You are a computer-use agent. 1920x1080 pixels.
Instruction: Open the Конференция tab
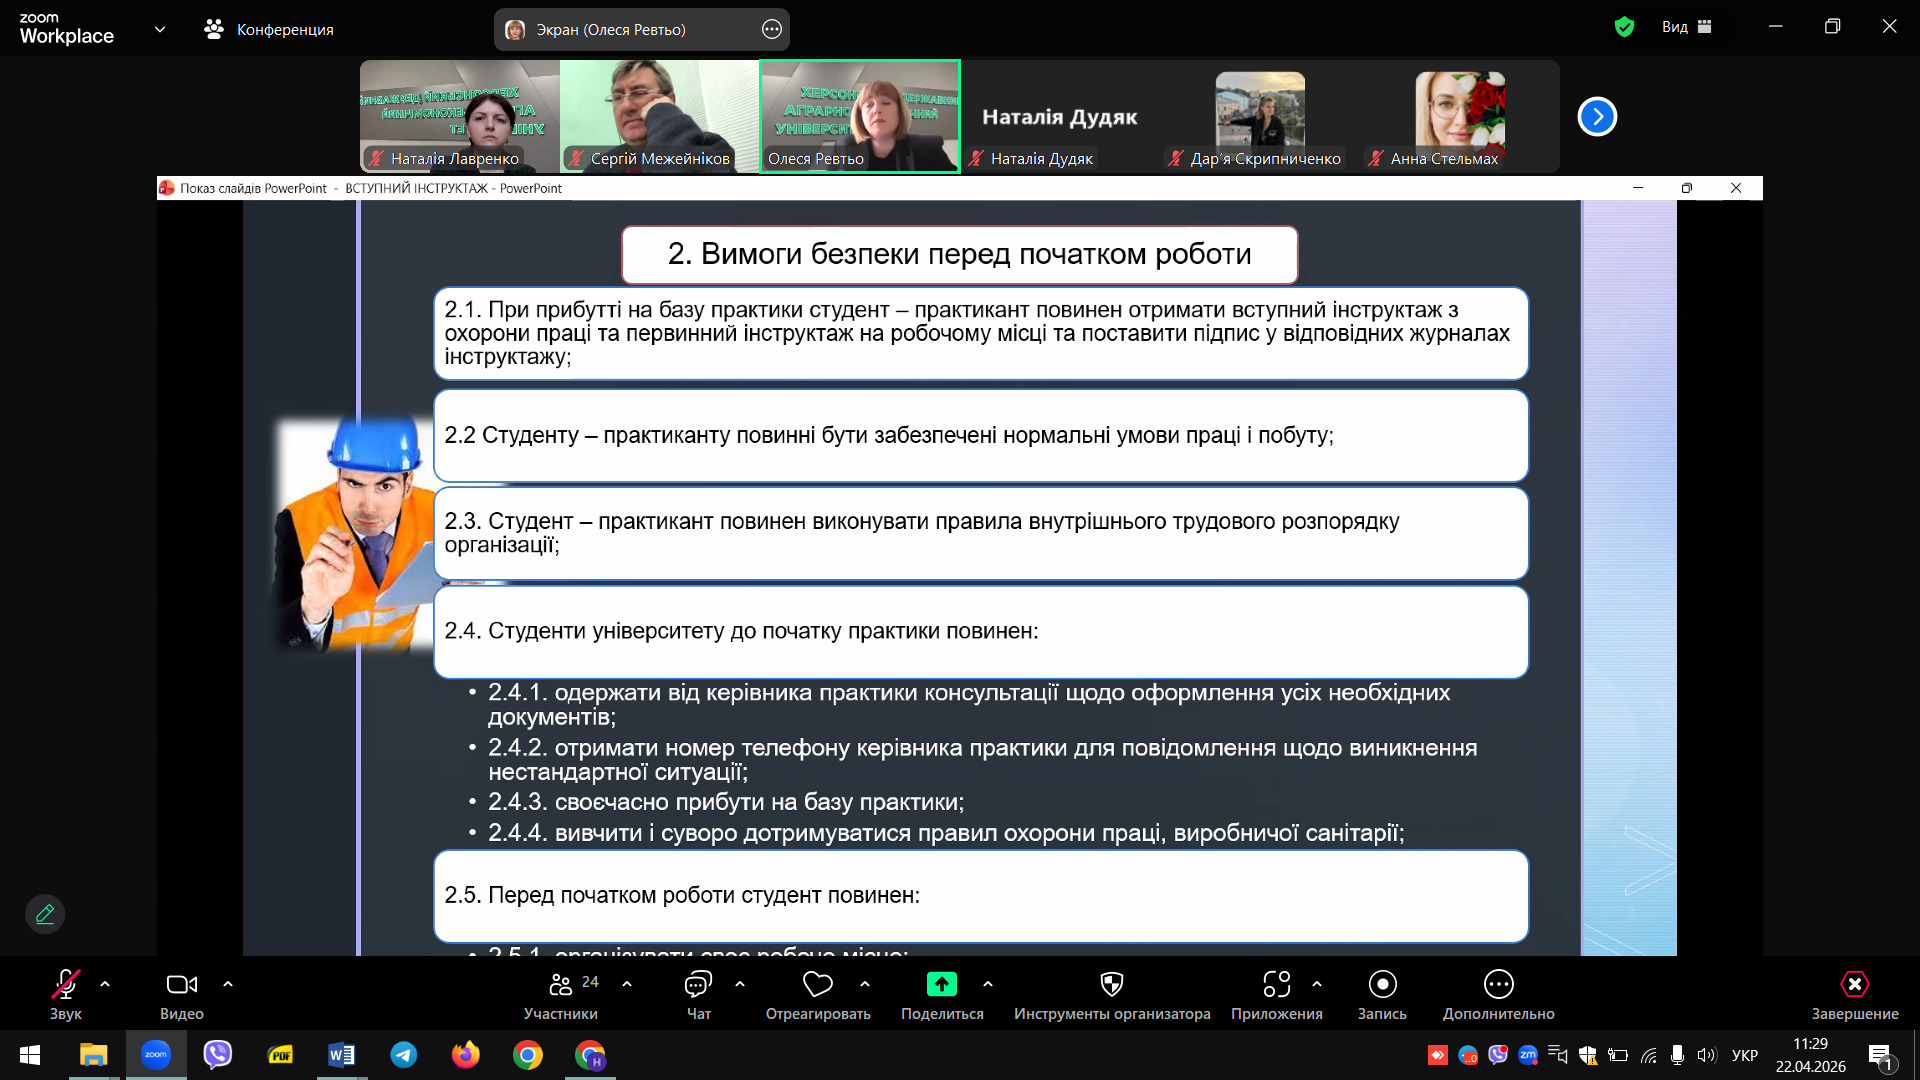[x=269, y=30]
